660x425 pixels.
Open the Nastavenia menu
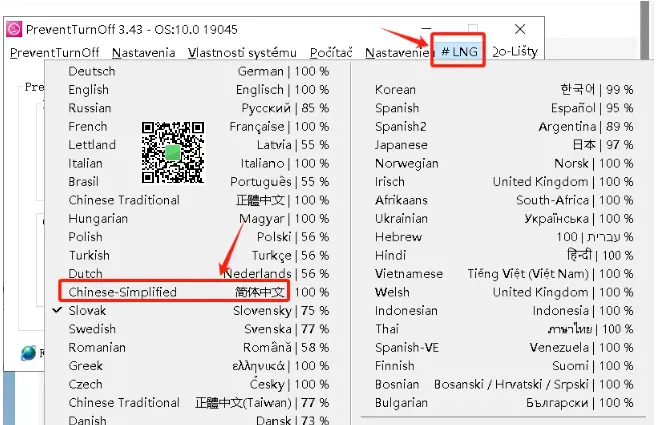click(x=144, y=53)
